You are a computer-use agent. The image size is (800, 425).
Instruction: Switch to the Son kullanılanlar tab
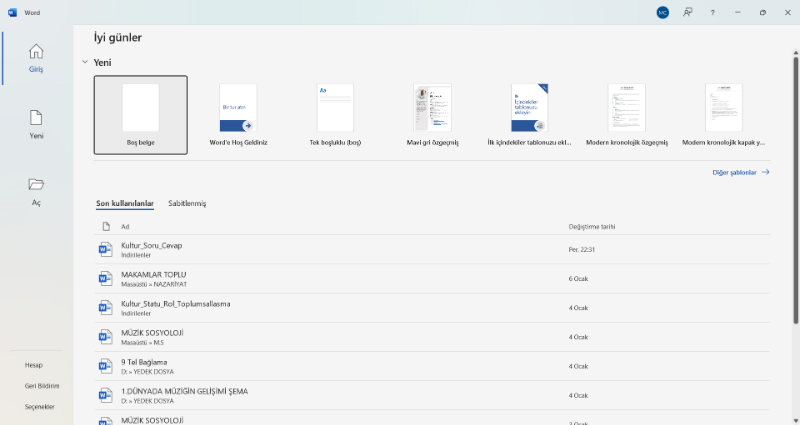[x=125, y=203]
